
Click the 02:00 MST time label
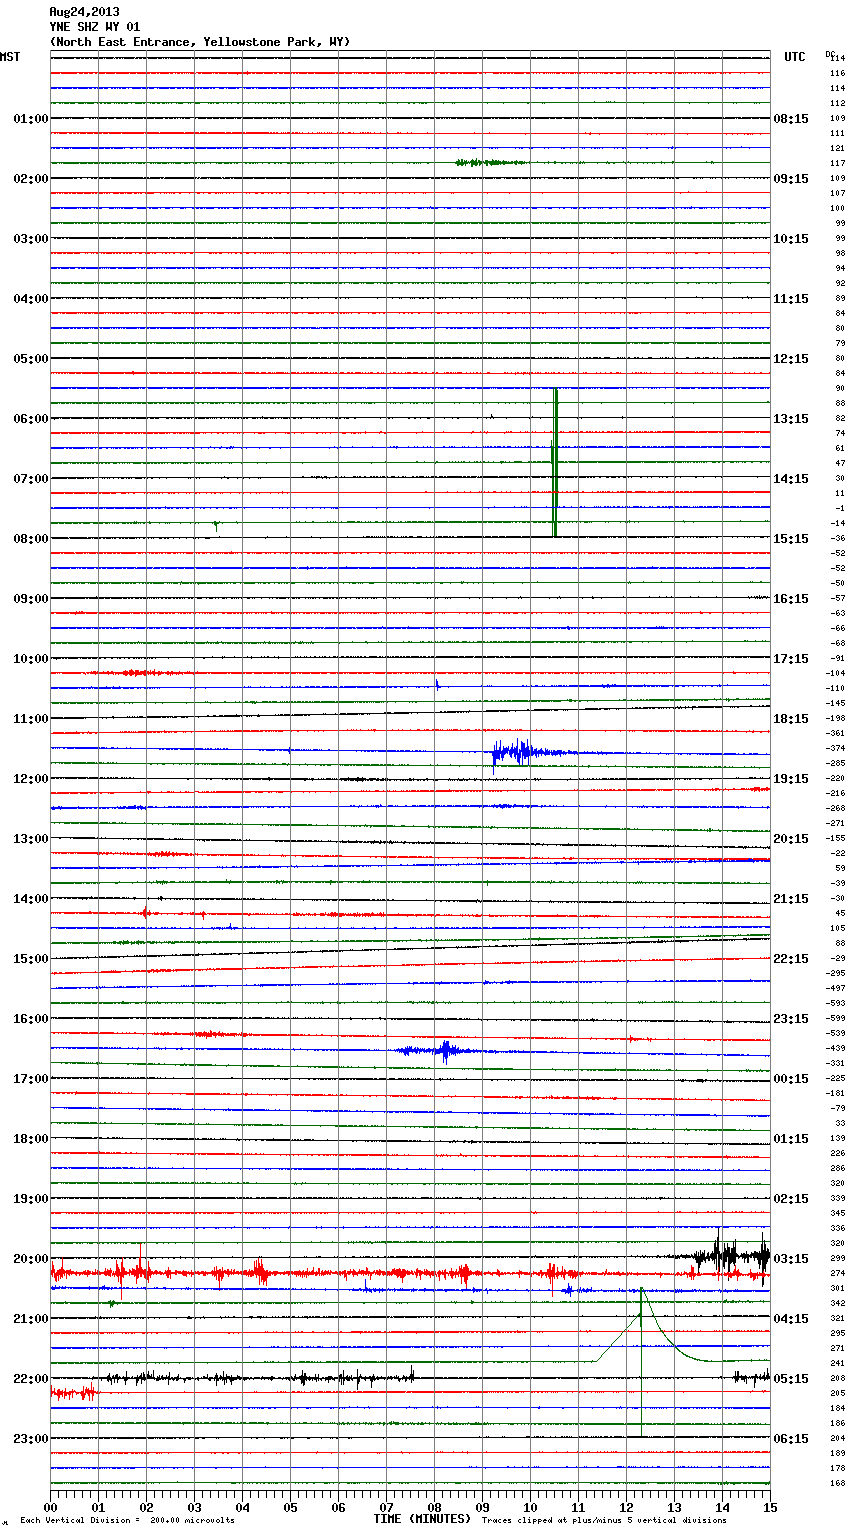(x=31, y=179)
